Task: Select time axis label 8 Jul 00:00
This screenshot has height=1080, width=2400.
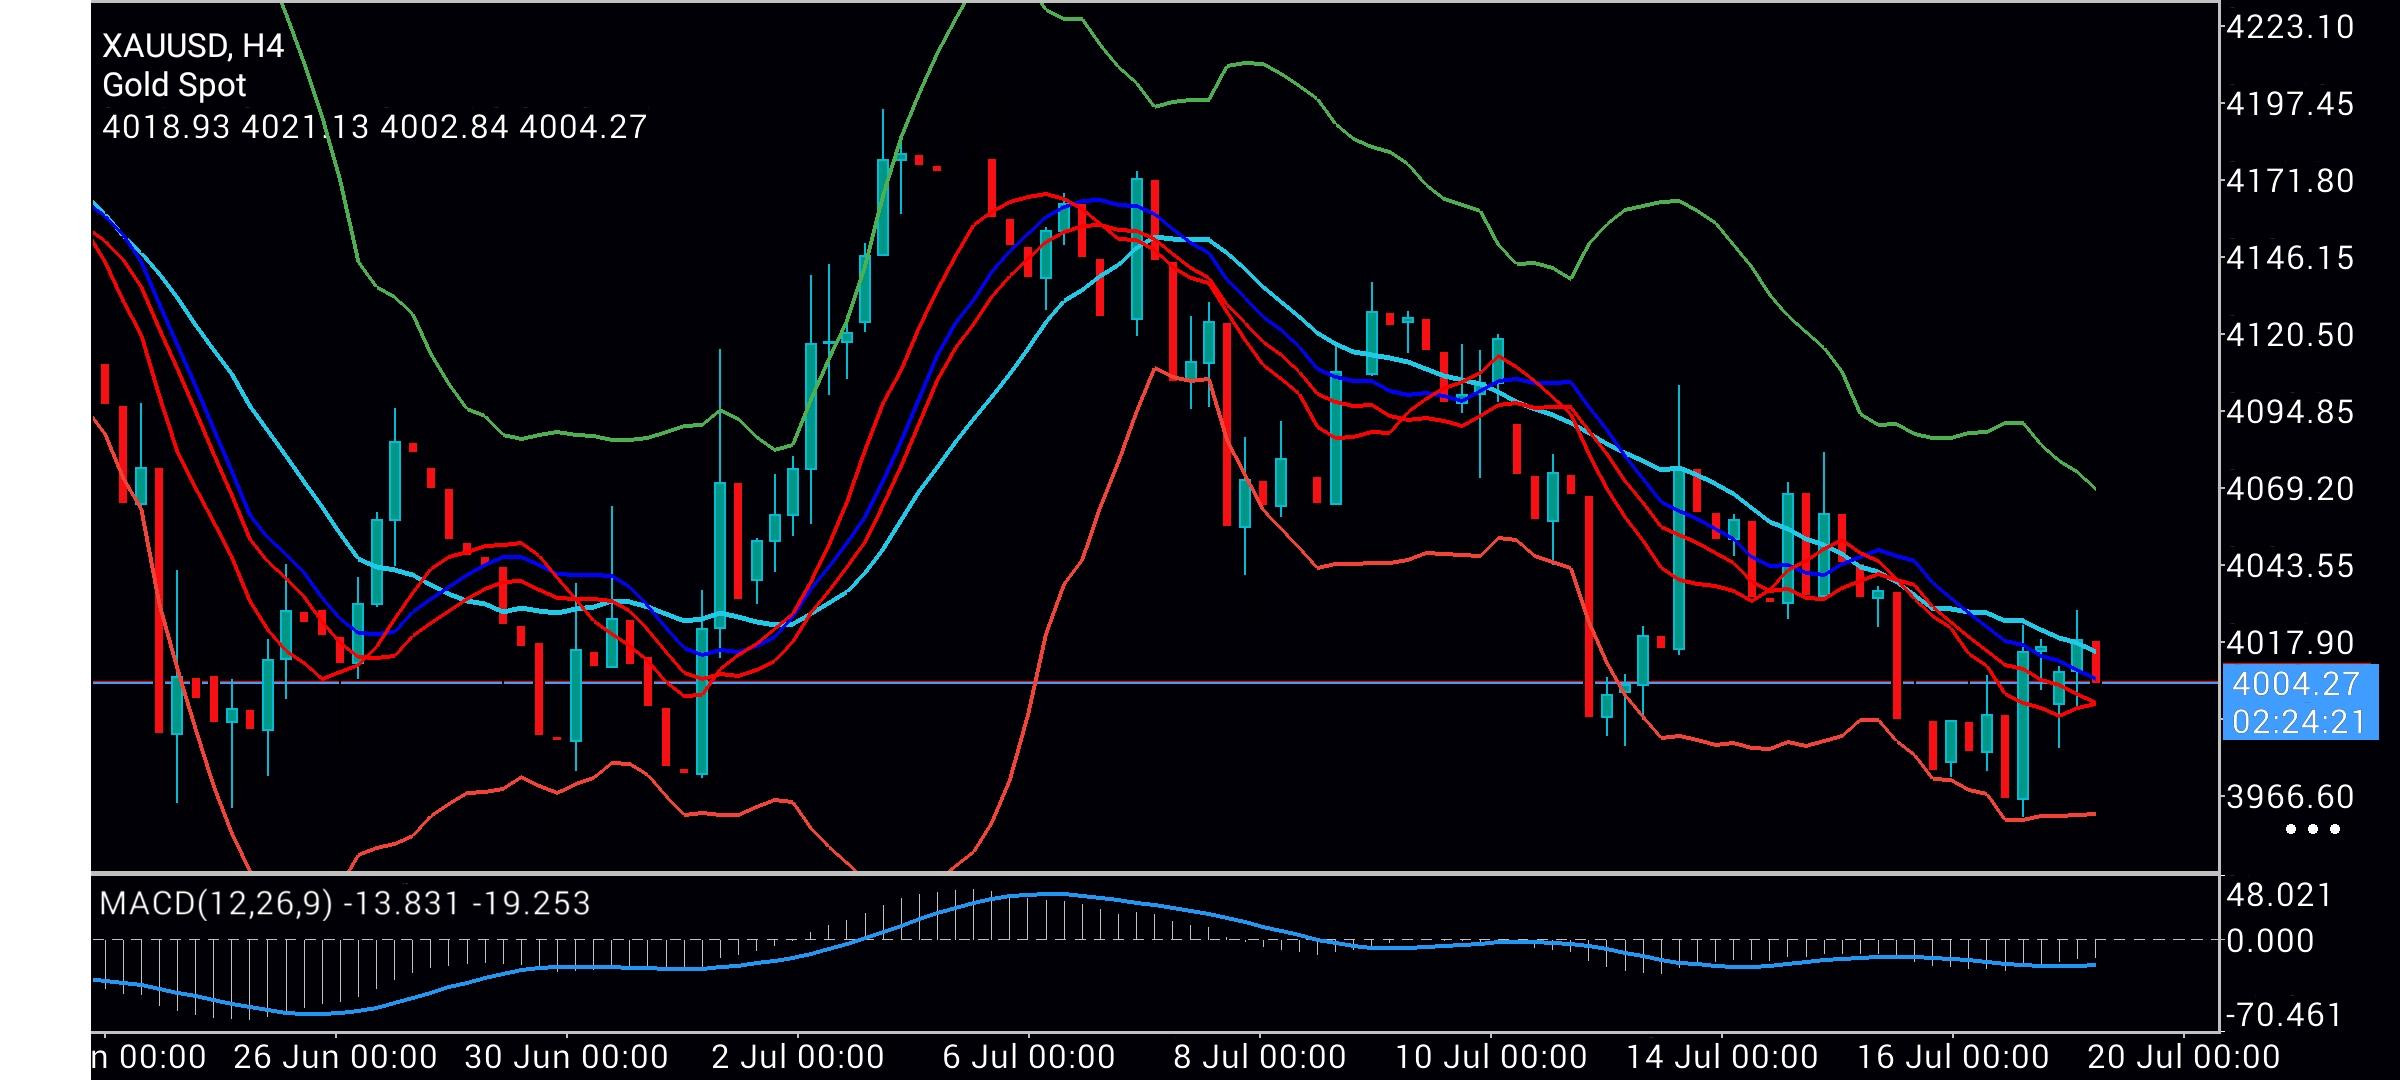Action: point(1260,1057)
